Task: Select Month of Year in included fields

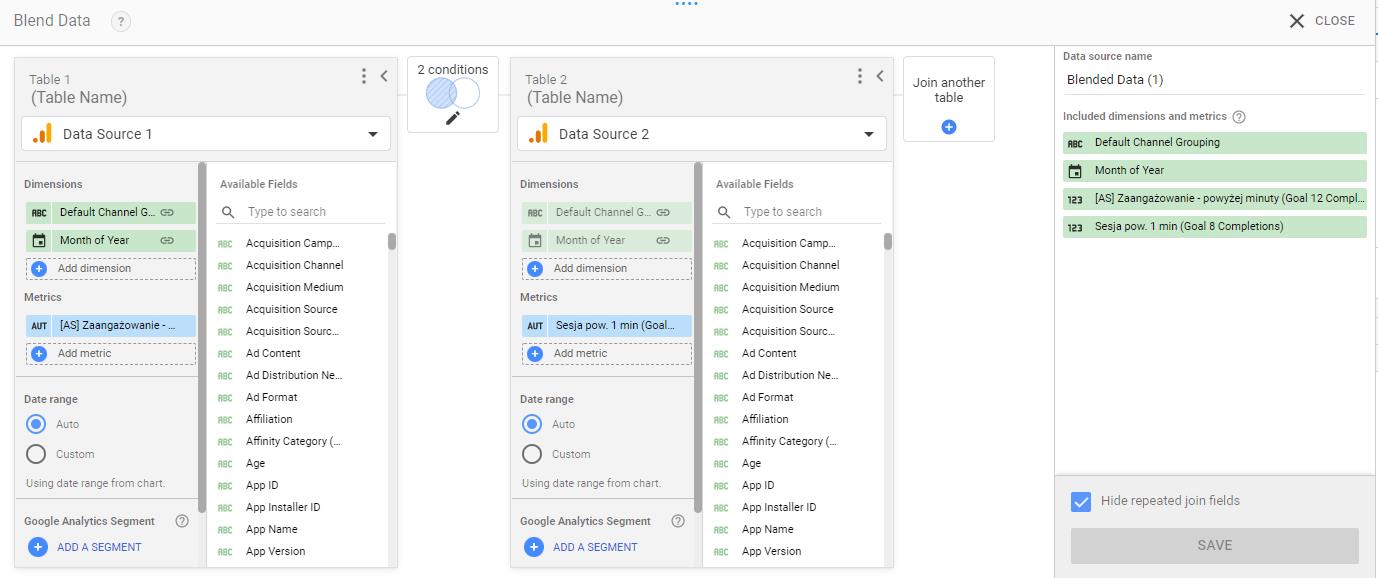Action: coord(1214,171)
